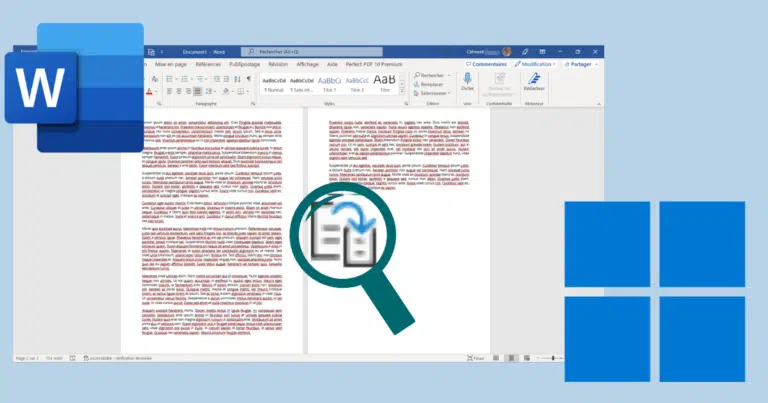Viewport: 768px width, 403px height.
Task: Open the Accessibilité checker status
Action: [118, 358]
